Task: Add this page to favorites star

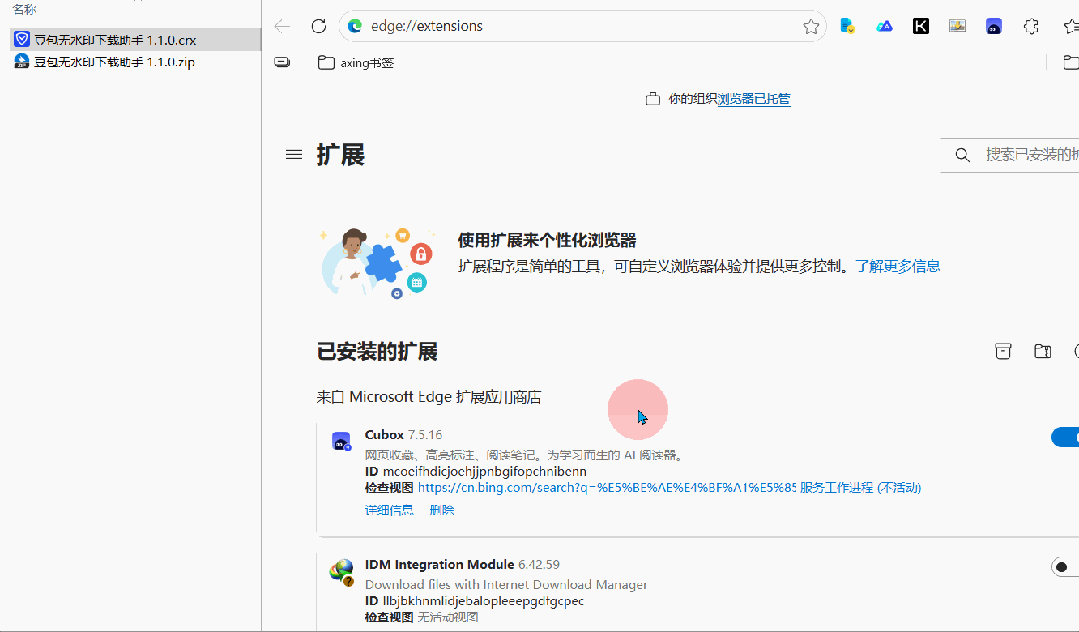Action: pos(811,26)
